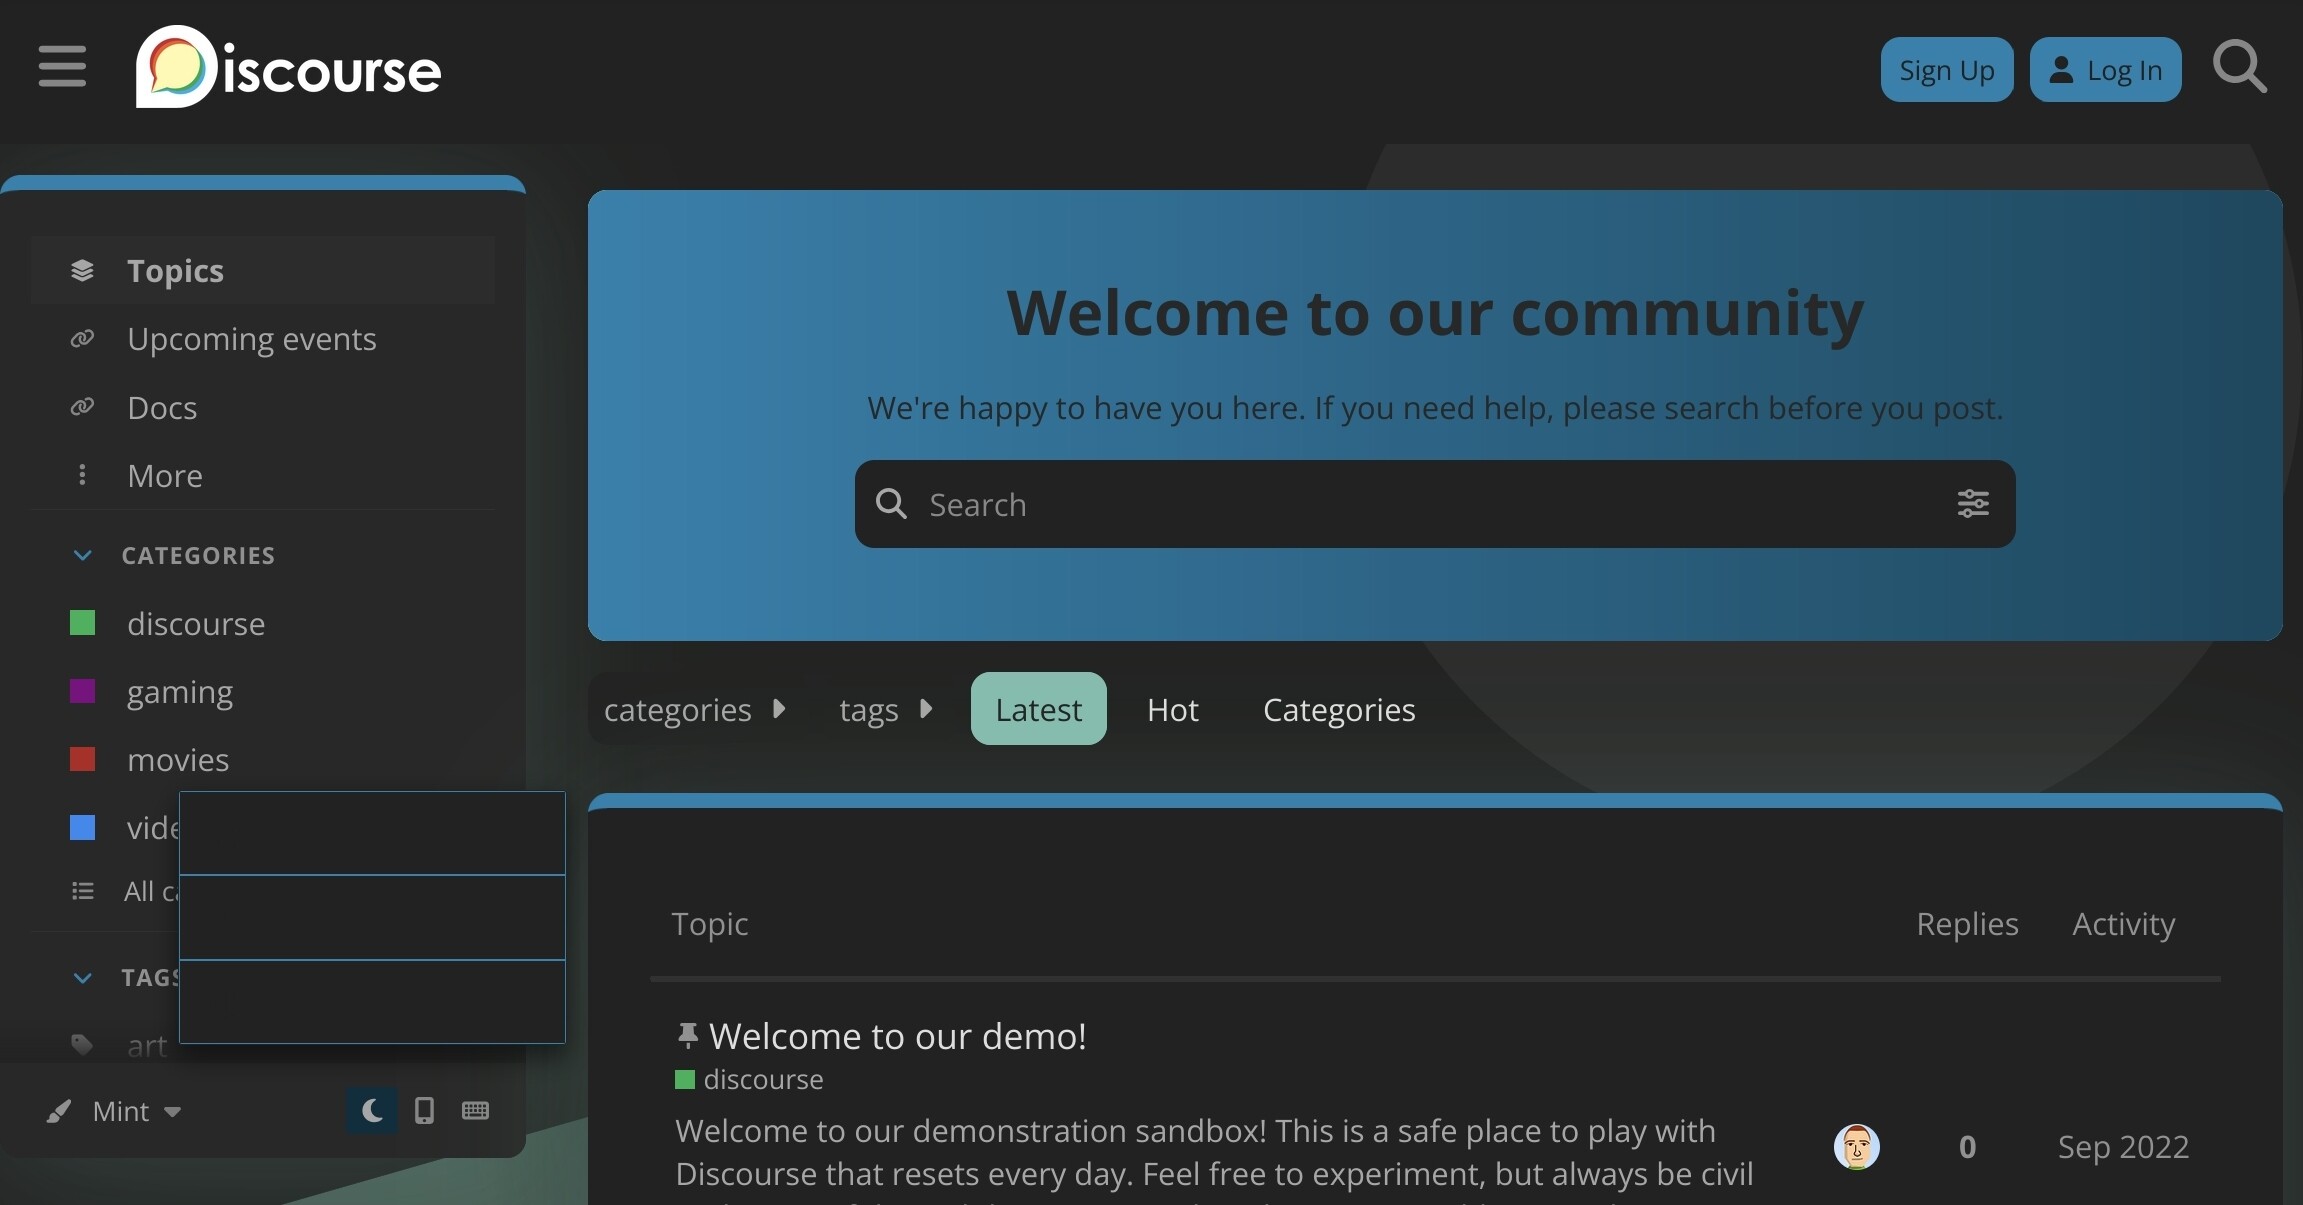Click the Log In button

pyautogui.click(x=2105, y=70)
